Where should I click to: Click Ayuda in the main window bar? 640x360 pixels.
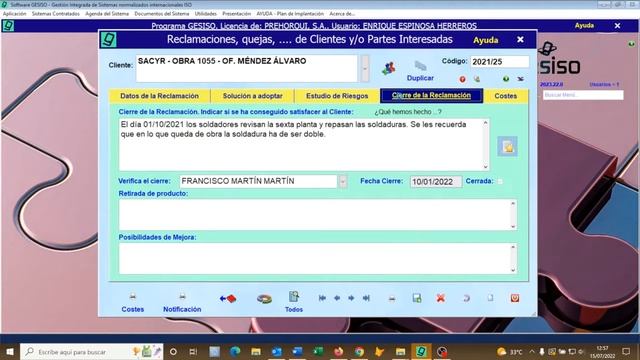tap(584, 25)
